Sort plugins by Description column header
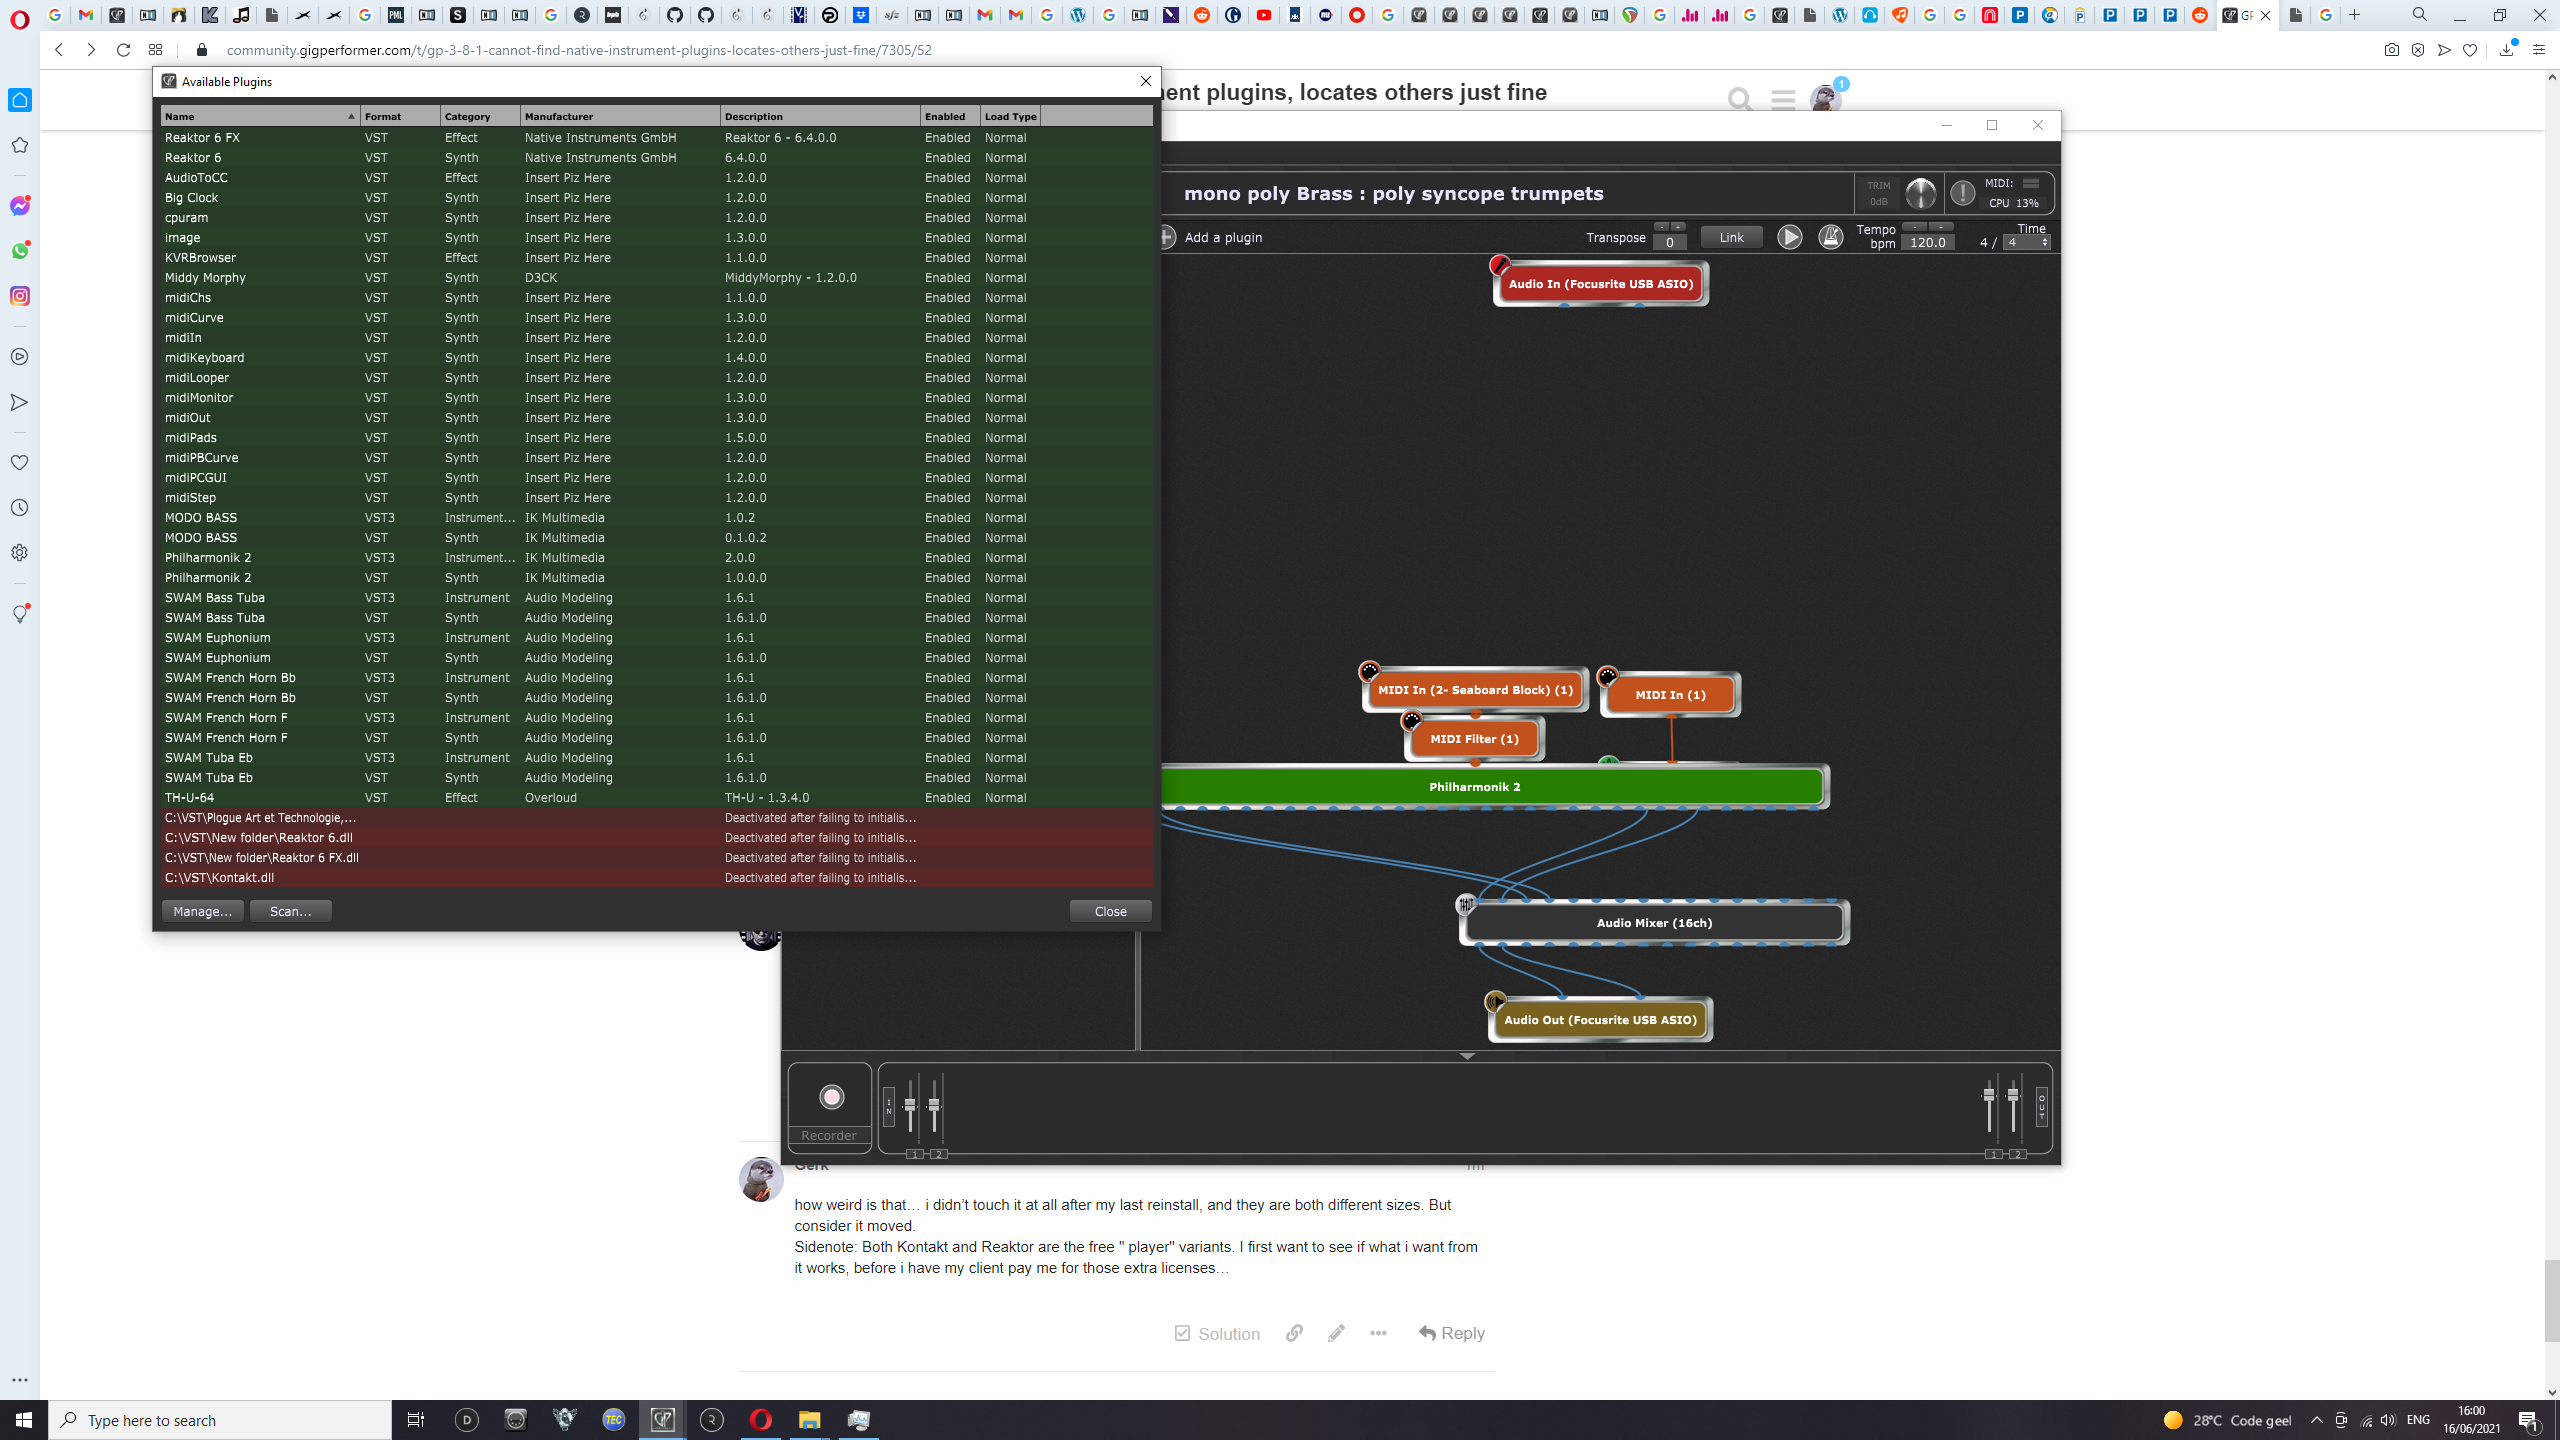The image size is (2560, 1440). pyautogui.click(x=820, y=116)
